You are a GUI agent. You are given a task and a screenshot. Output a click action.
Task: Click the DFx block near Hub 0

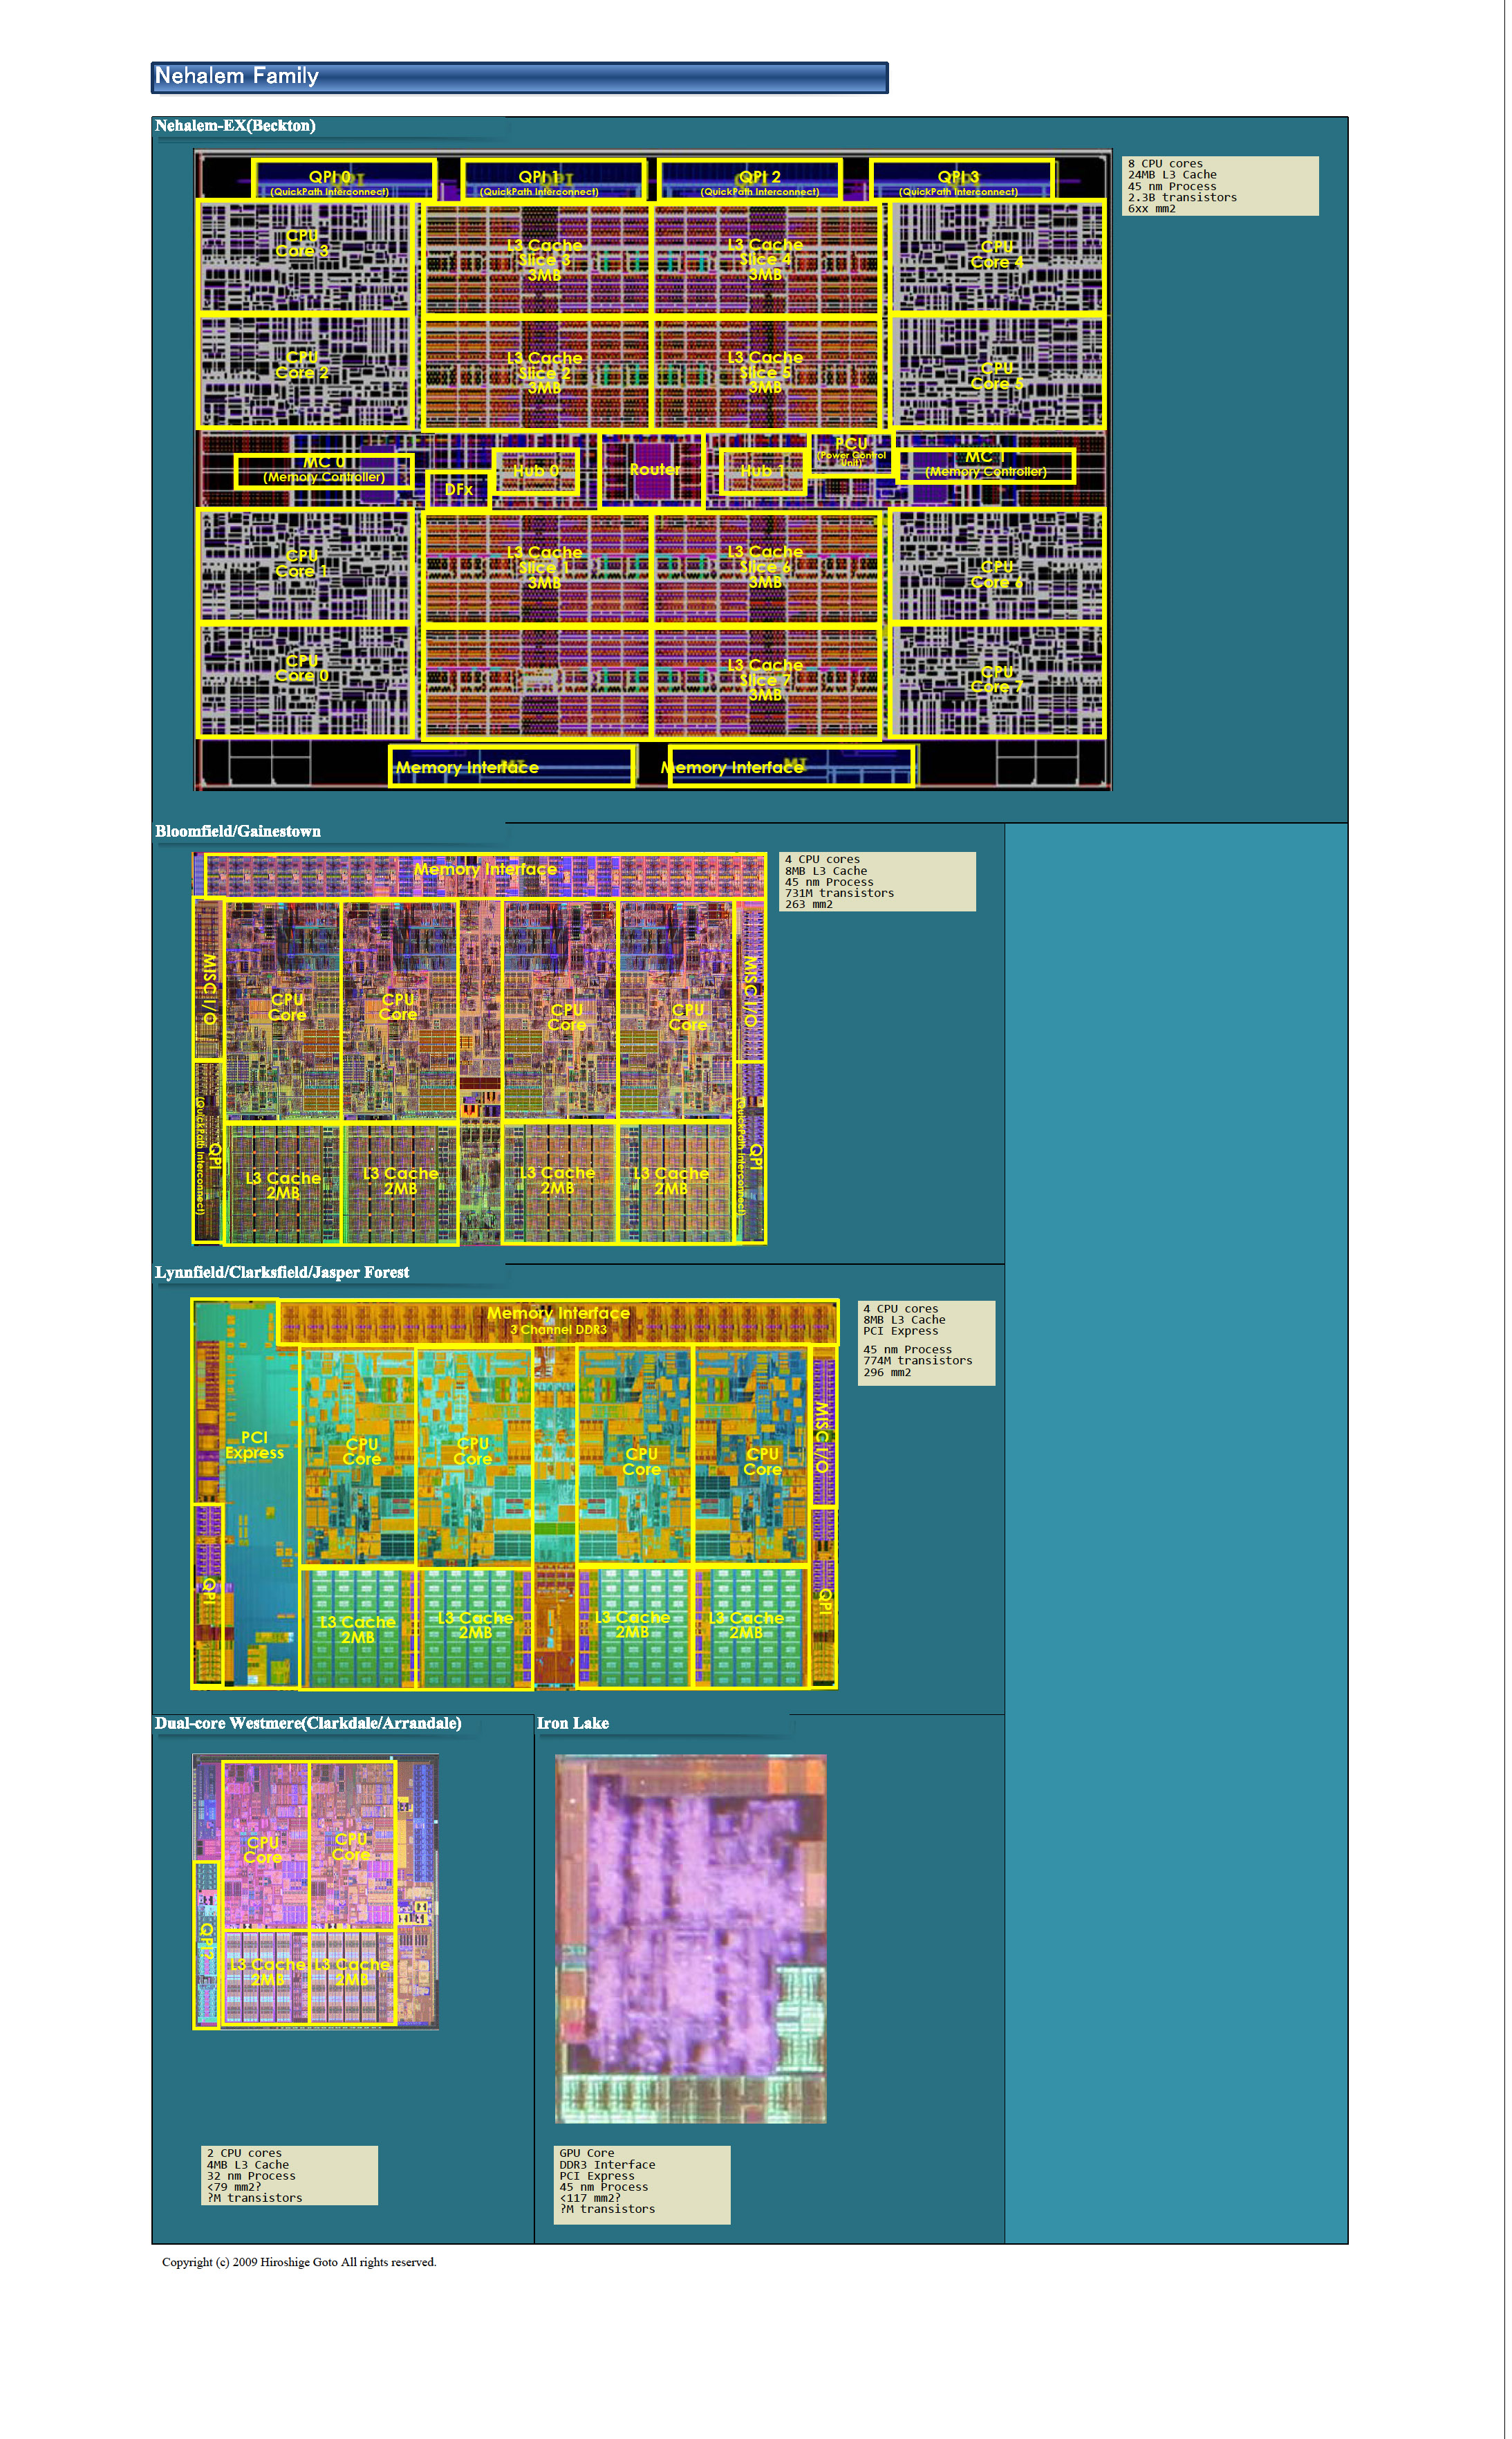click(458, 490)
